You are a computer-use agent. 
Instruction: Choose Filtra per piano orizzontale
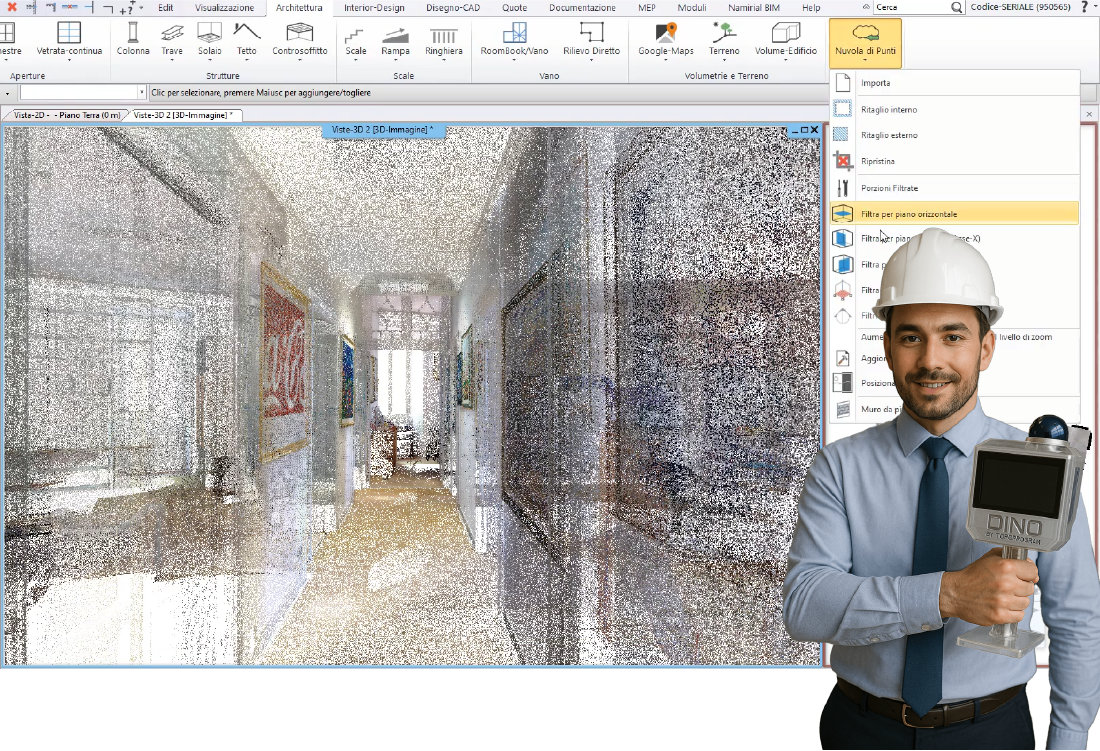pyautogui.click(x=908, y=213)
